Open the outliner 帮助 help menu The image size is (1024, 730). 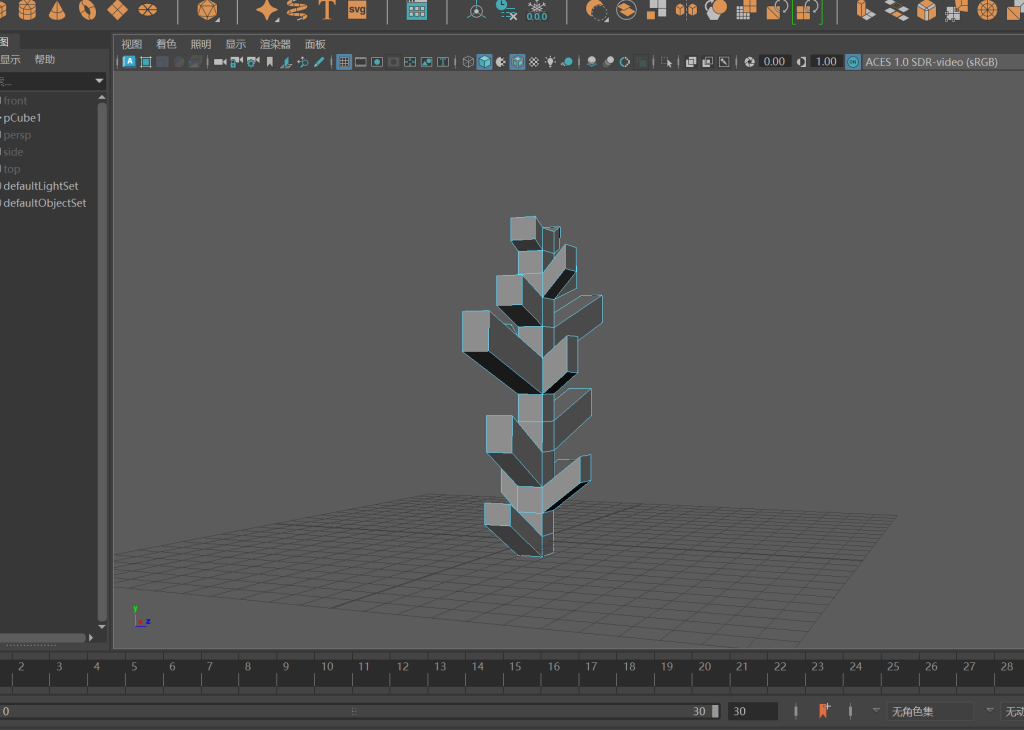click(44, 59)
